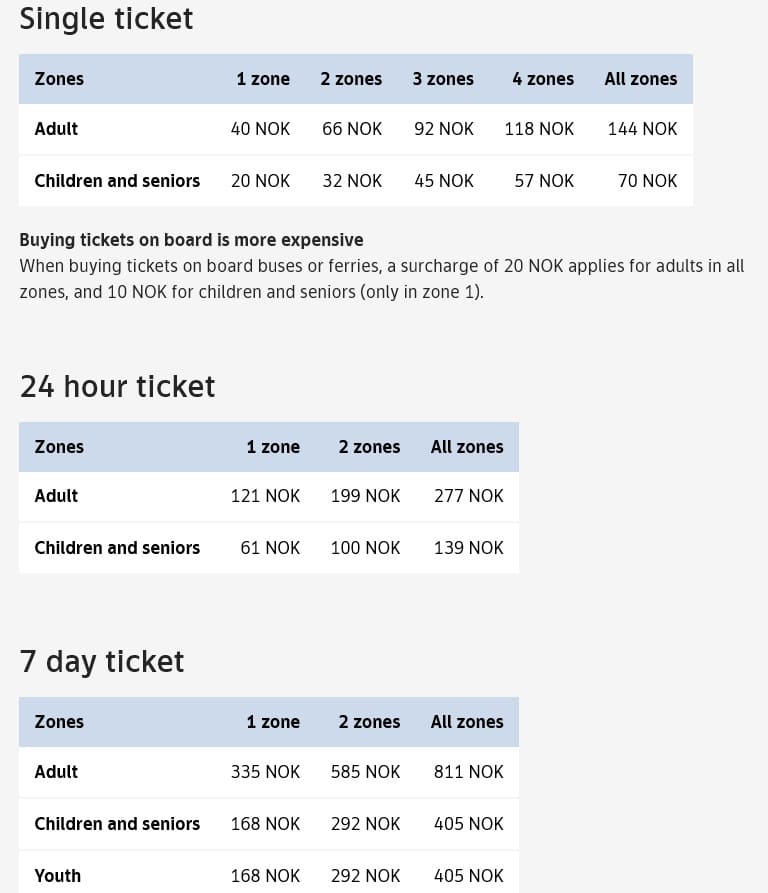The height and width of the screenshot is (893, 768).
Task: Click the 811 NOK all-zones 7 day price
Action: tap(468, 772)
